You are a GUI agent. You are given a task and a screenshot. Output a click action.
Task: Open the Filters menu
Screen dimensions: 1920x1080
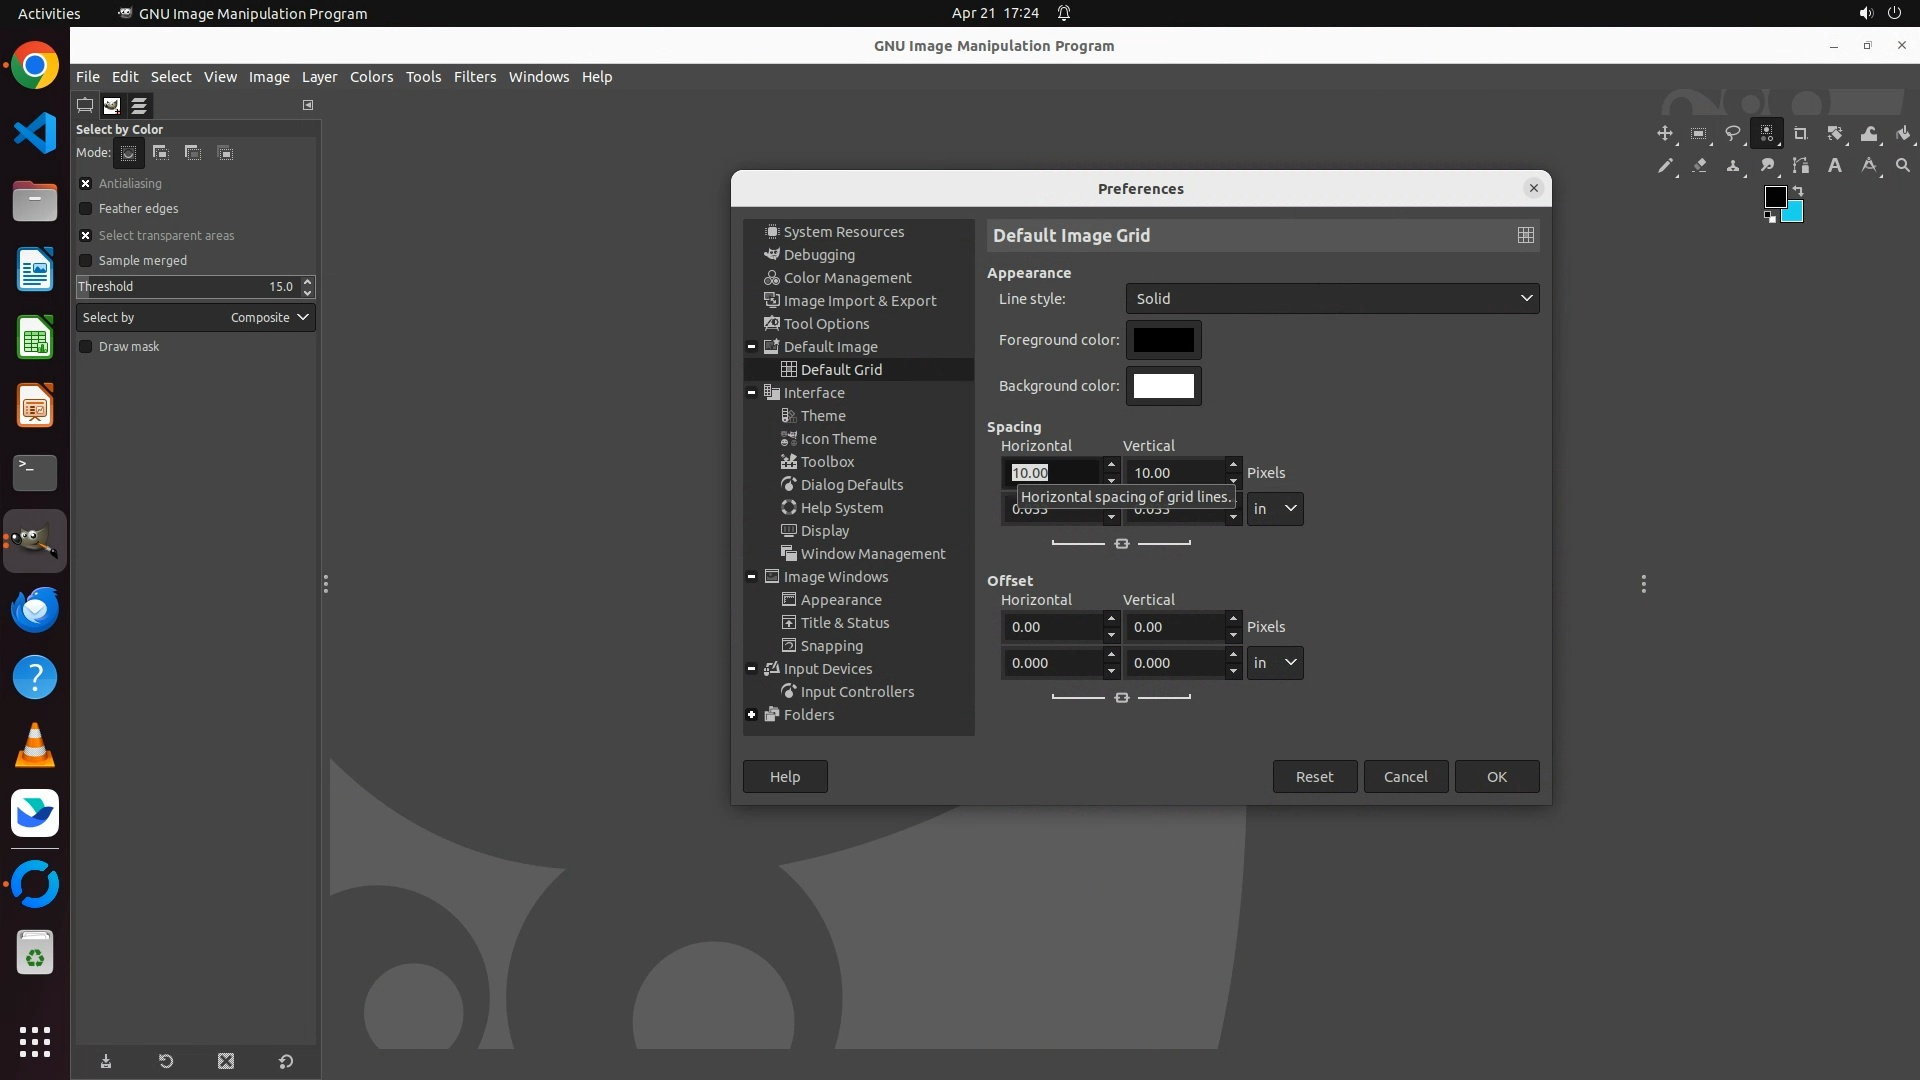click(x=474, y=77)
